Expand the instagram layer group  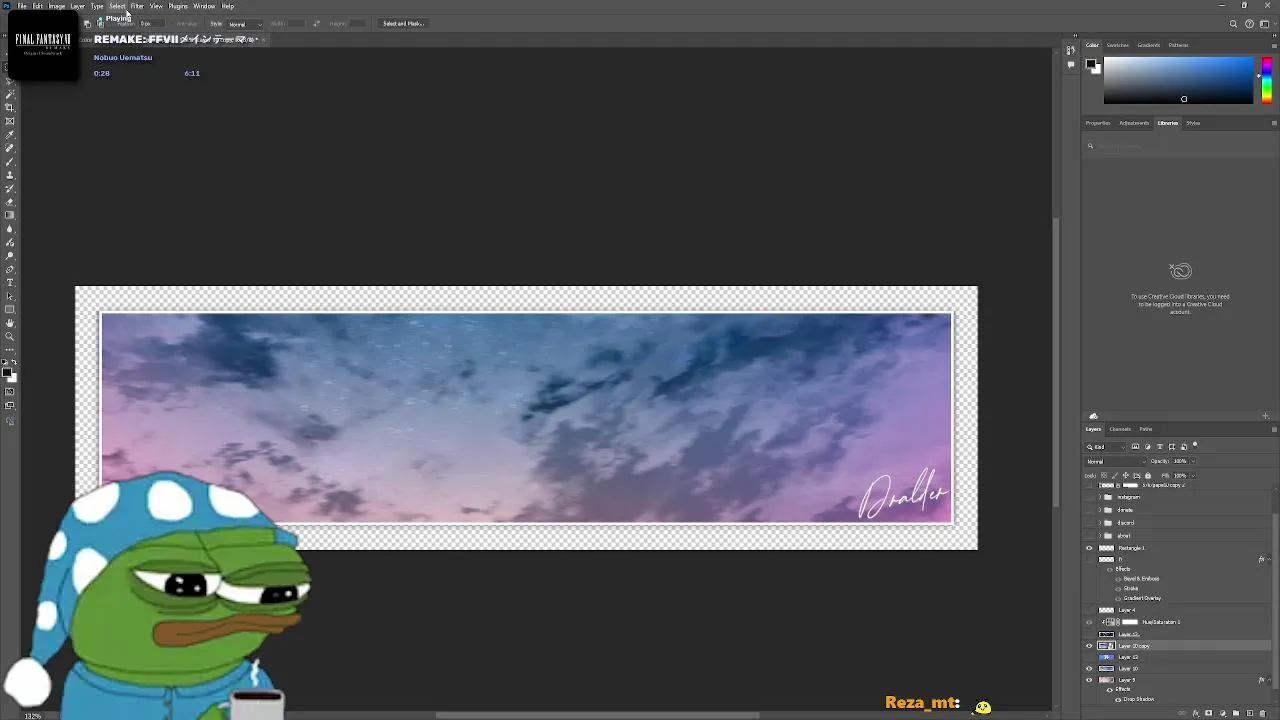tap(1100, 497)
